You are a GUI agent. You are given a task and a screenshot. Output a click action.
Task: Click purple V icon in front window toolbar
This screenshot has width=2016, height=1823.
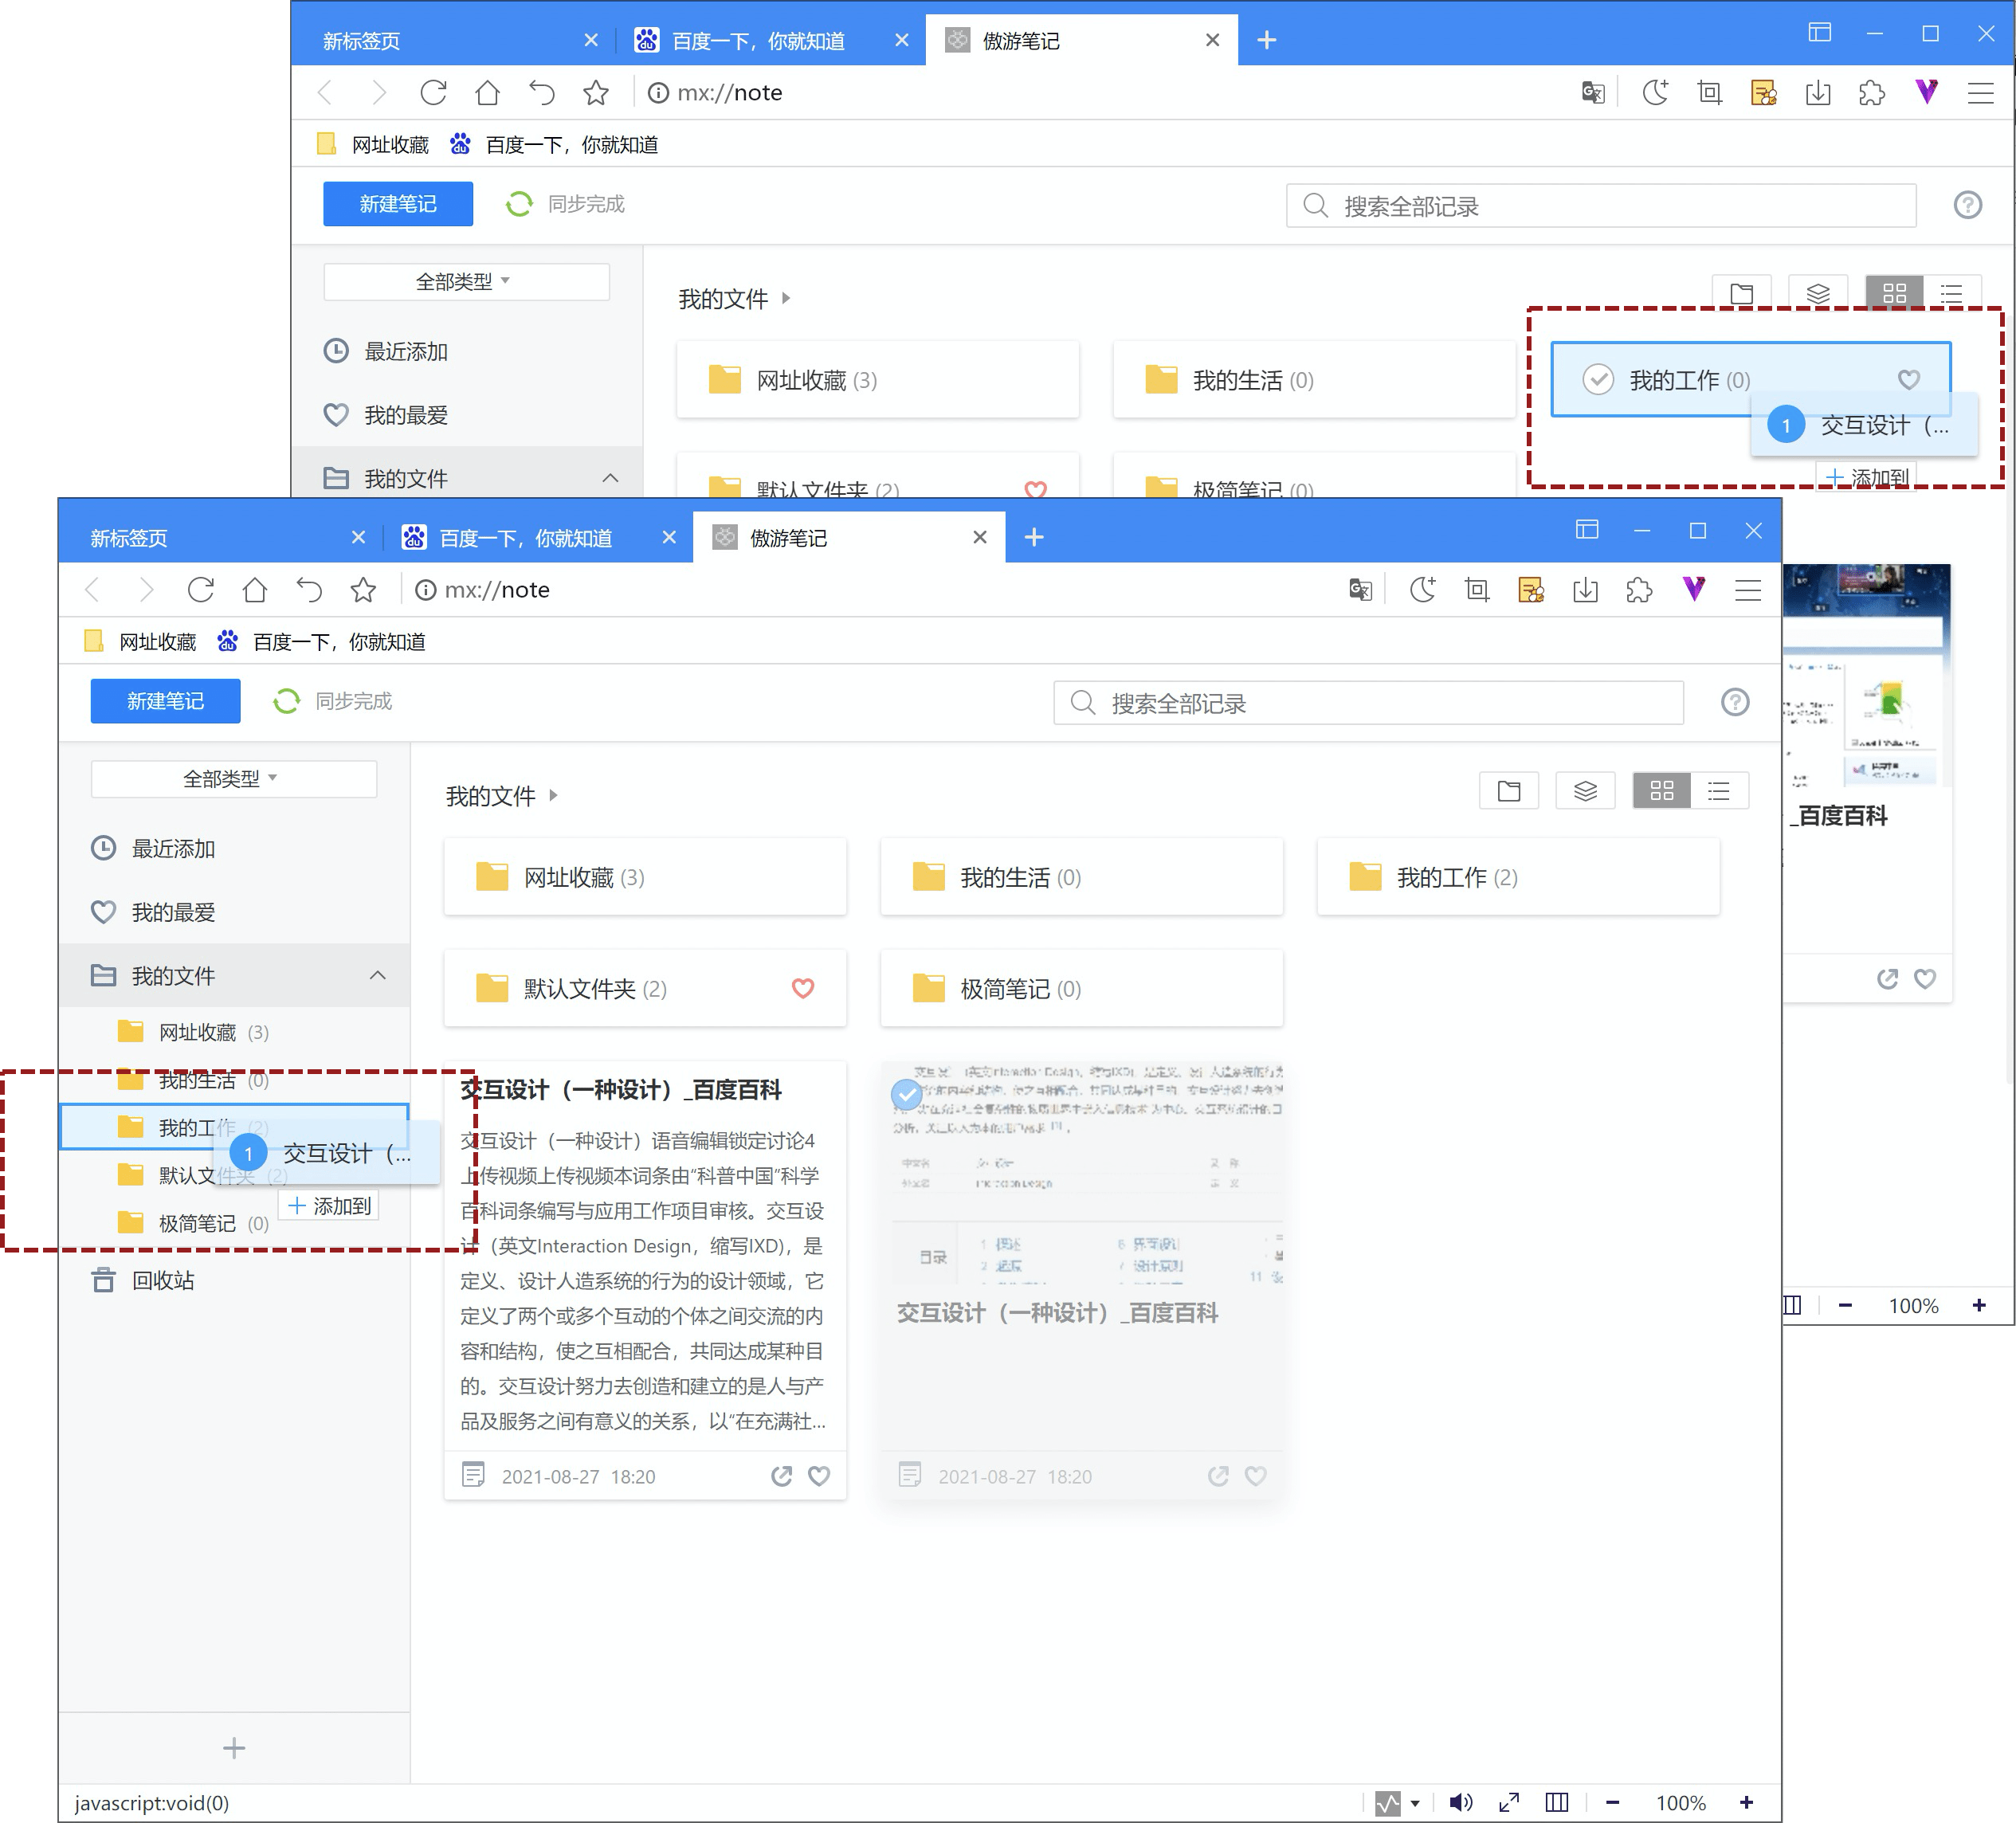1693,589
